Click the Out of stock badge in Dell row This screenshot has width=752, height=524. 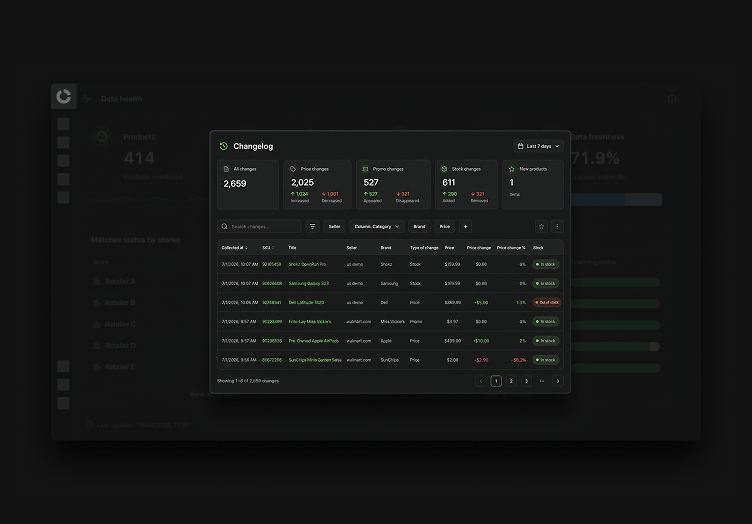pyautogui.click(x=547, y=303)
